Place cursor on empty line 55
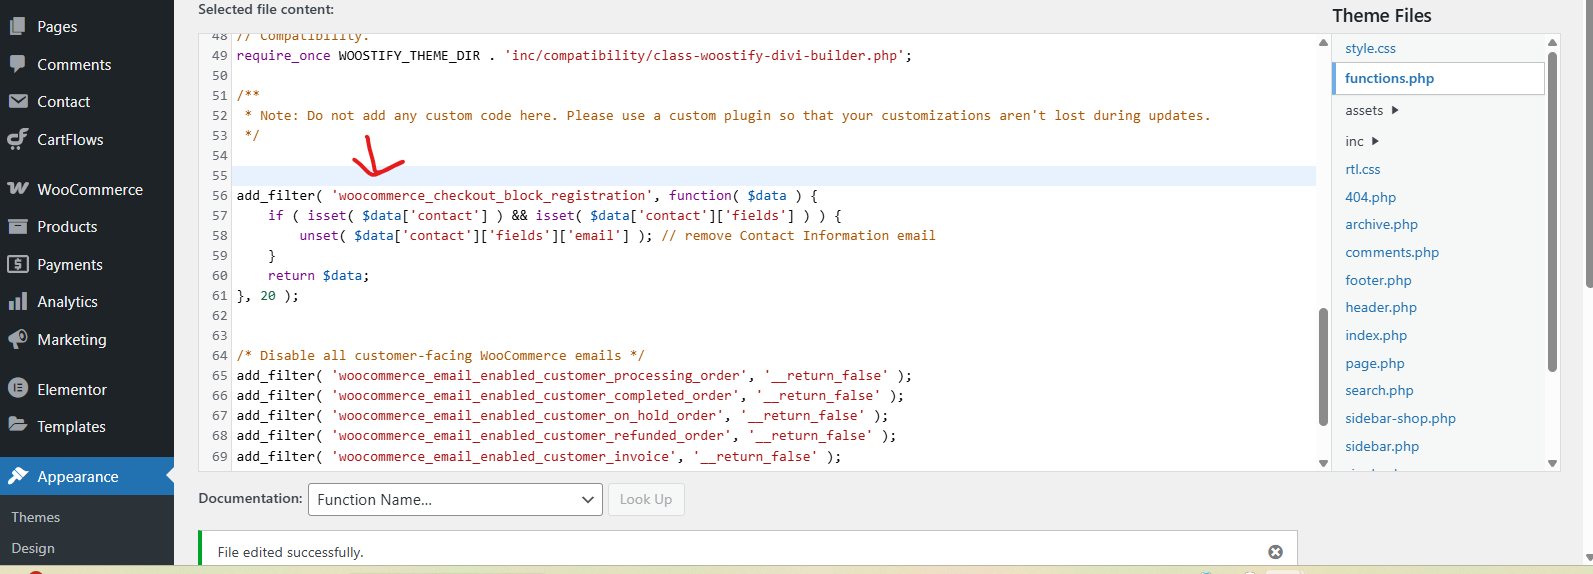 (x=700, y=176)
